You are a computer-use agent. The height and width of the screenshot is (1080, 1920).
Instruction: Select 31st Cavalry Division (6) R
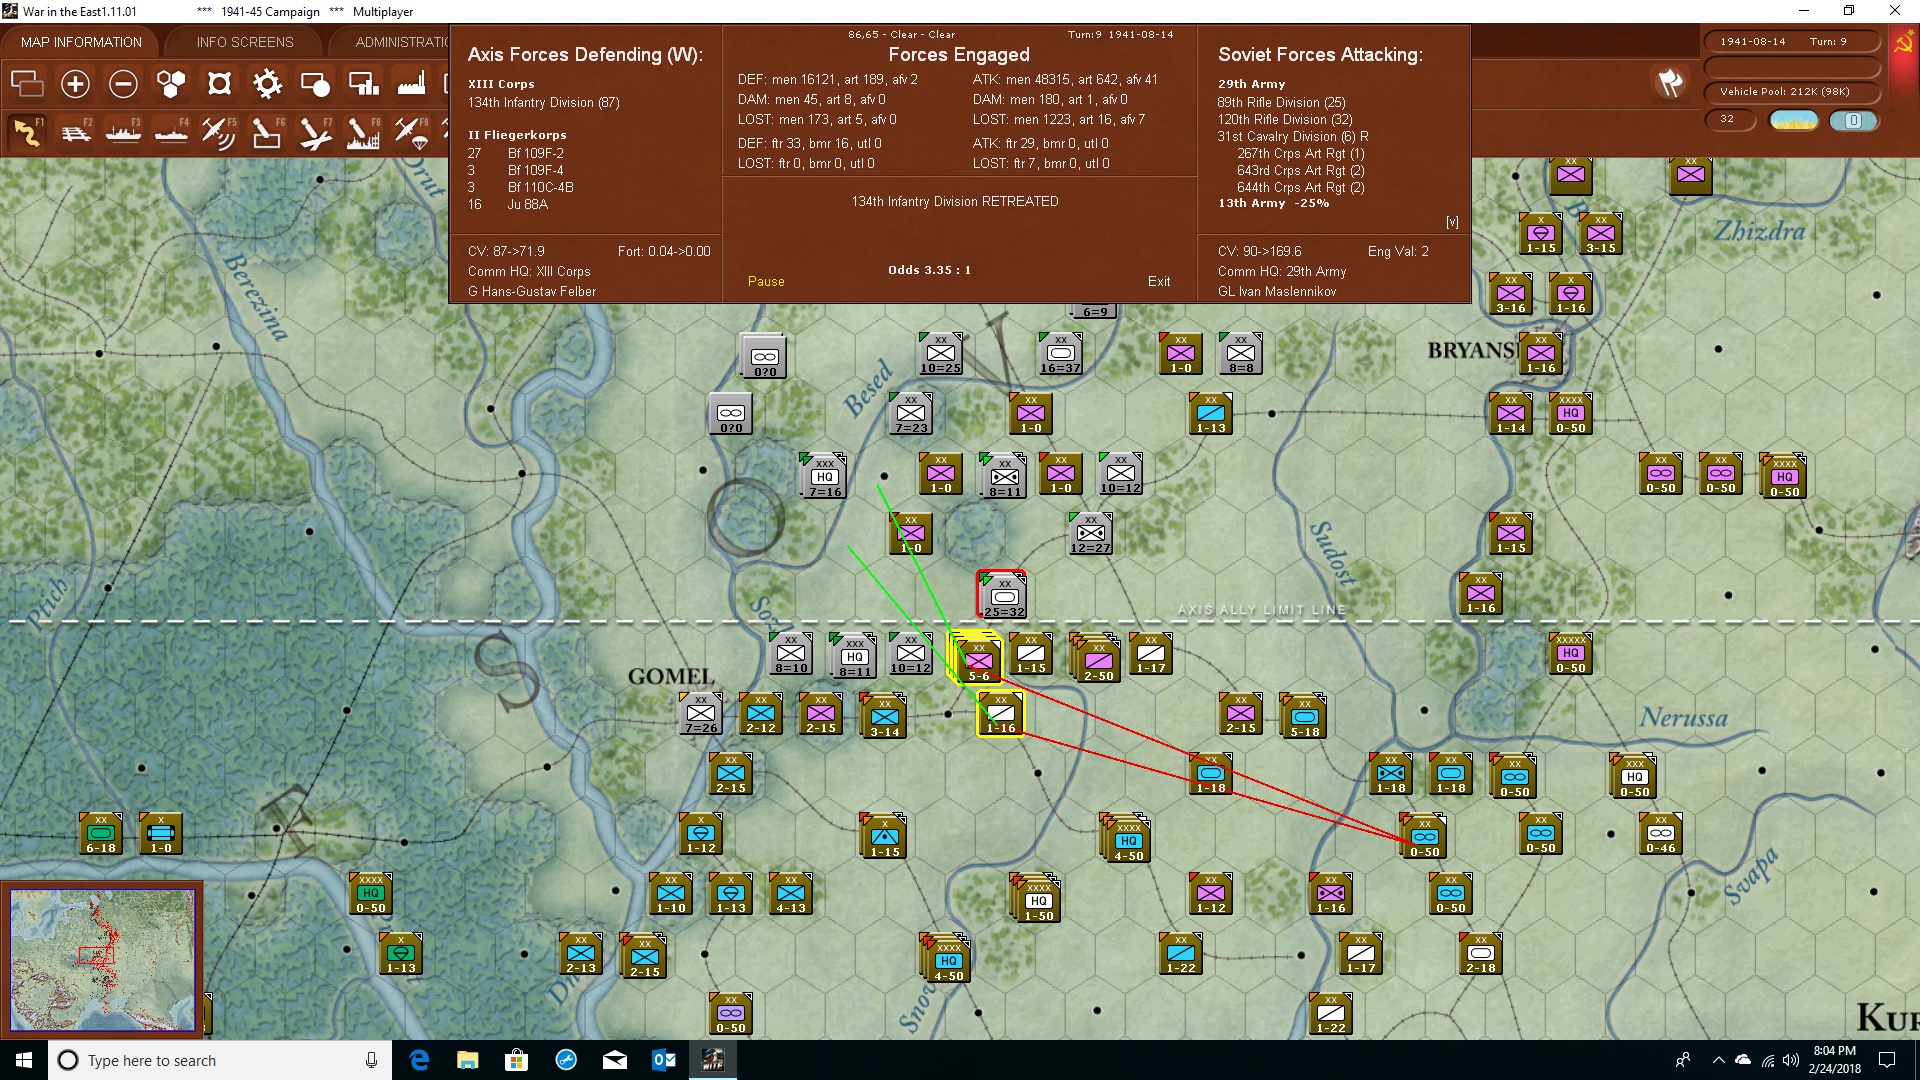click(1293, 136)
